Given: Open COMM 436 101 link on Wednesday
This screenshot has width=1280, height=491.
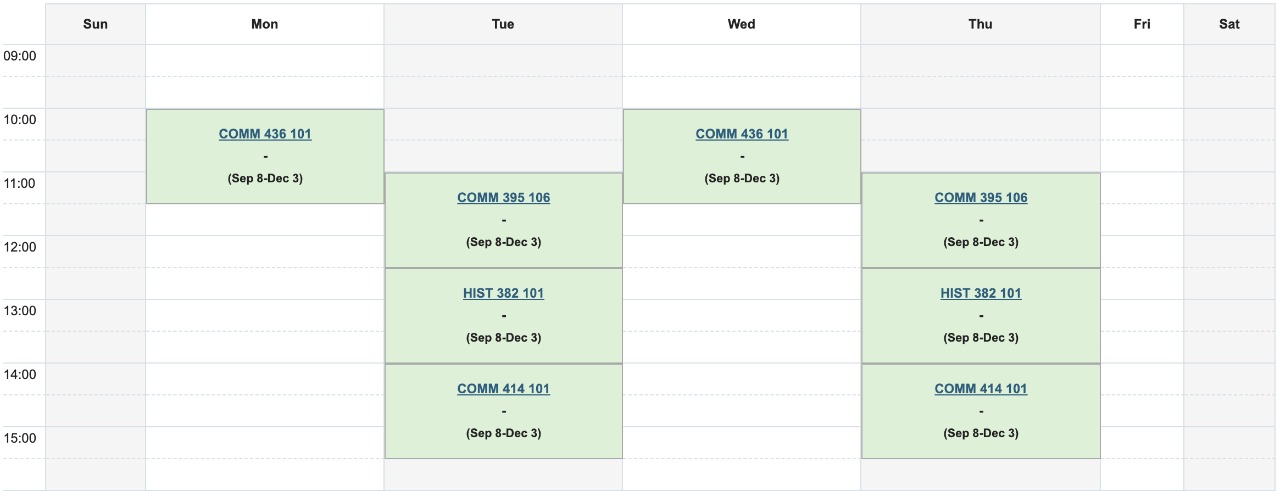Looking at the screenshot, I should click(x=742, y=134).
